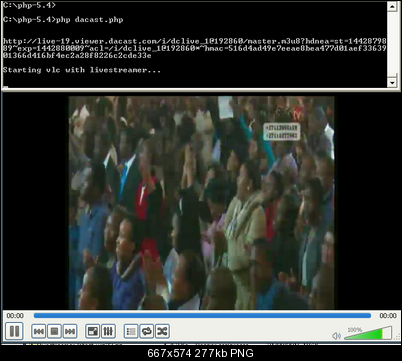Toggle fullscreen video mode

coord(92,331)
